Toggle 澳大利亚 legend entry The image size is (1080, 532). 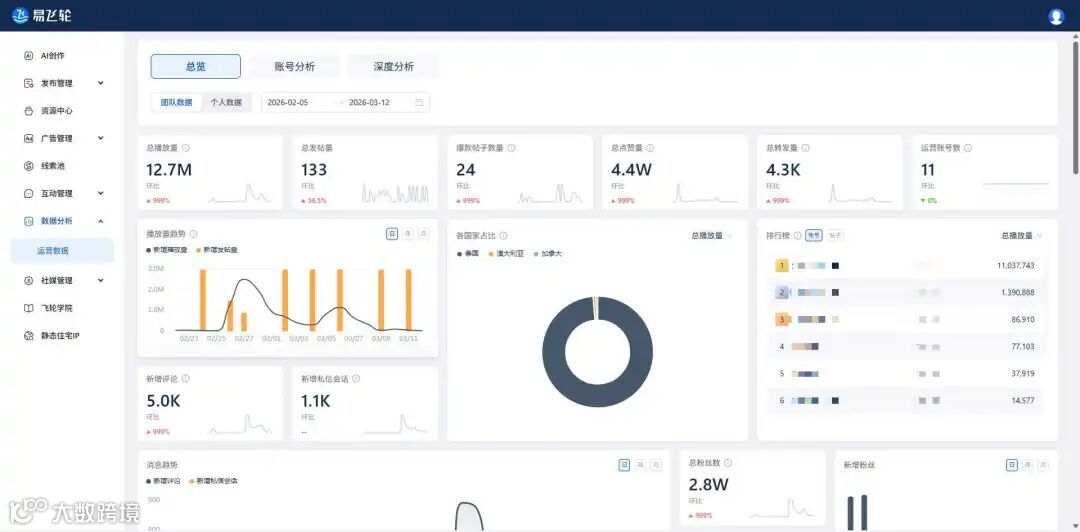pyautogui.click(x=506, y=254)
